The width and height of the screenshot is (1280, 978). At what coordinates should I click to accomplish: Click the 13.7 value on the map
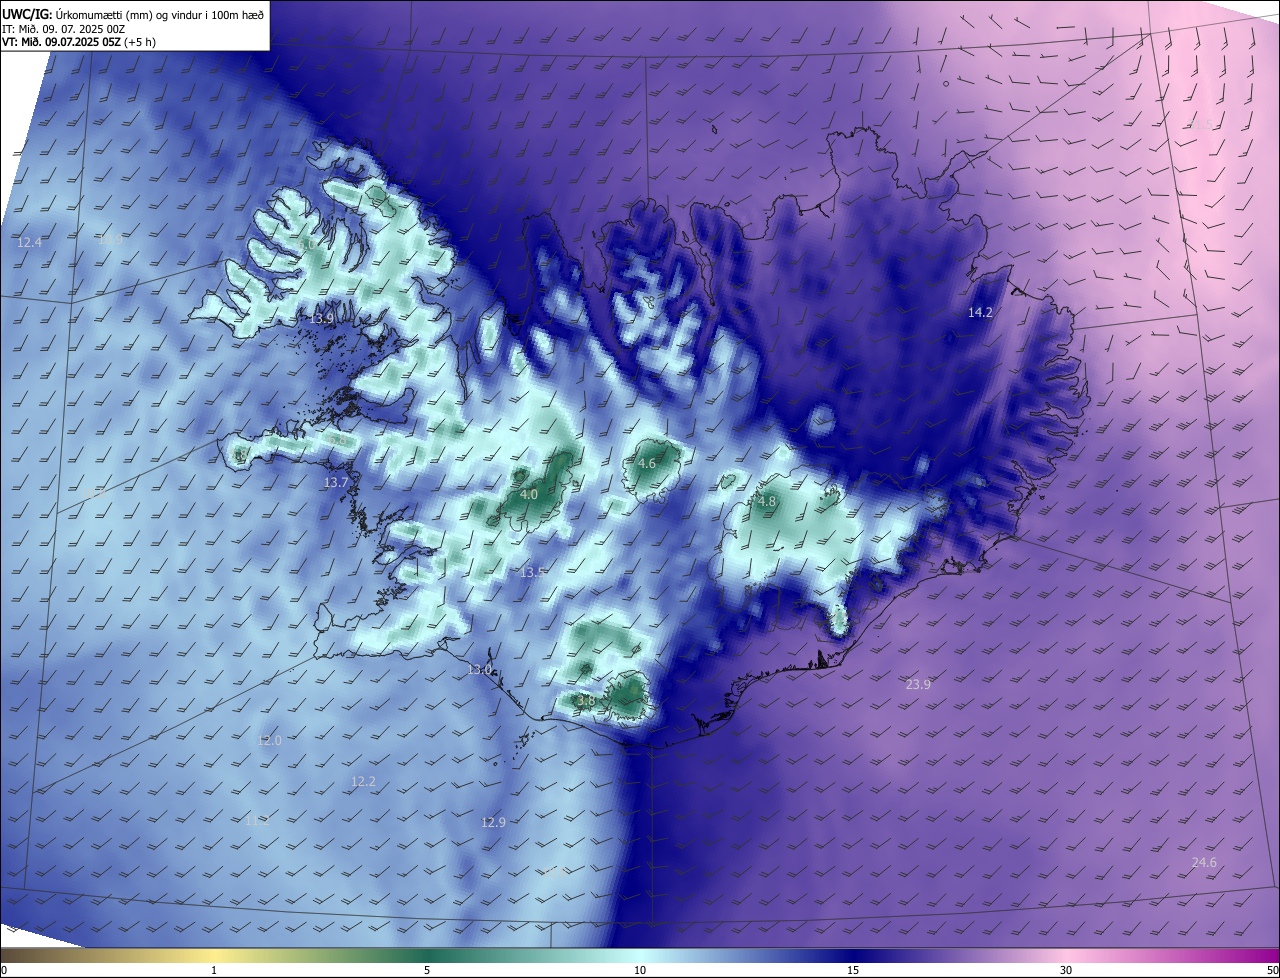(x=336, y=482)
